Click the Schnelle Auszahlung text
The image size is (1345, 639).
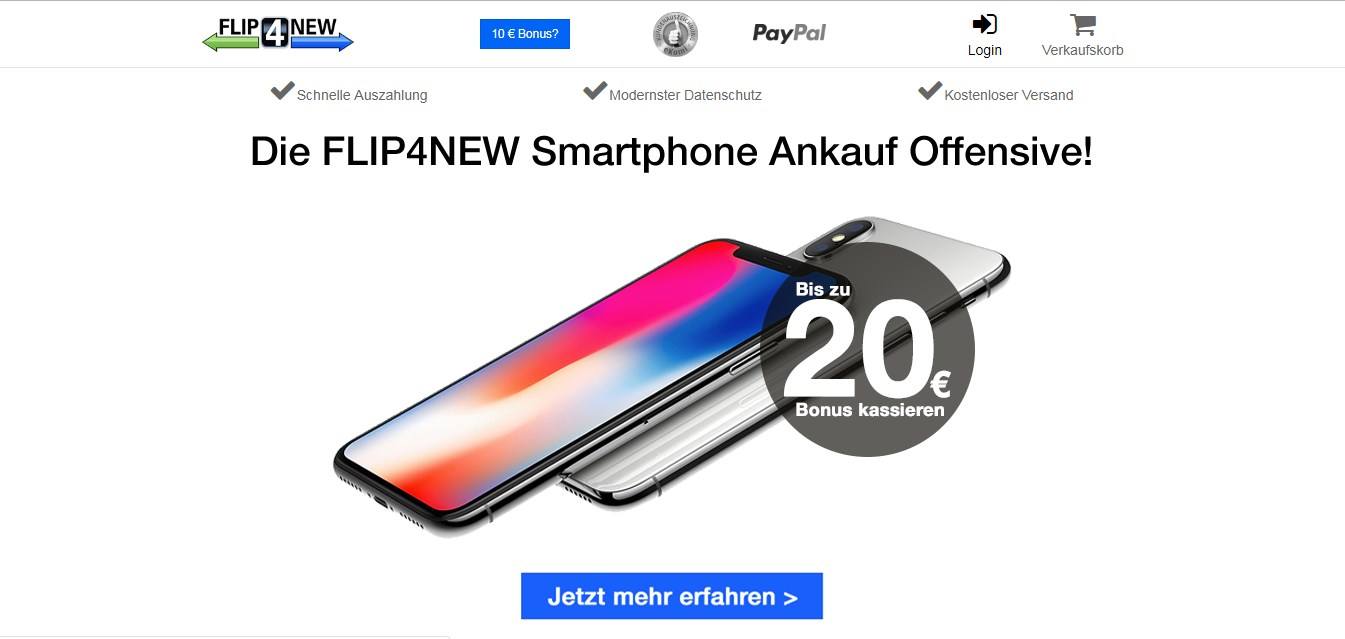tap(362, 95)
